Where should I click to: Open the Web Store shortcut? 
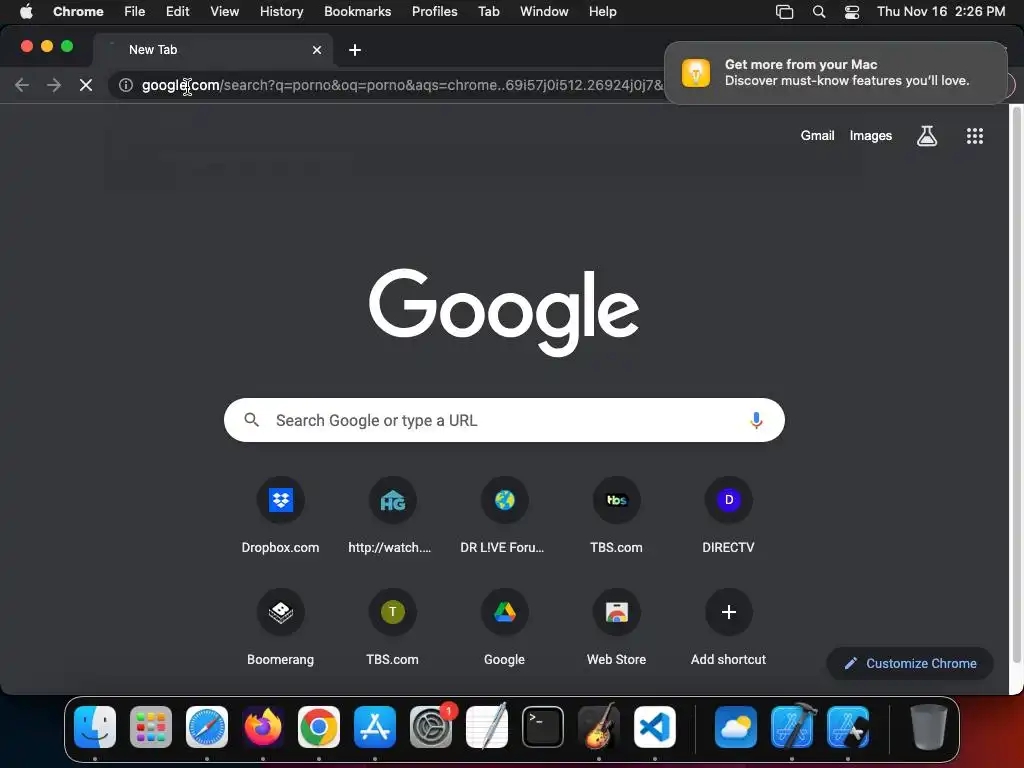(616, 612)
